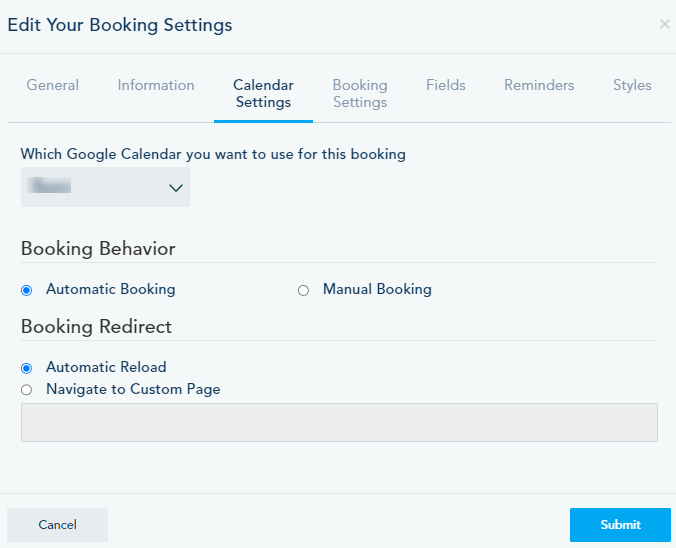
Task: Navigate to the Styles tab
Action: tap(632, 85)
